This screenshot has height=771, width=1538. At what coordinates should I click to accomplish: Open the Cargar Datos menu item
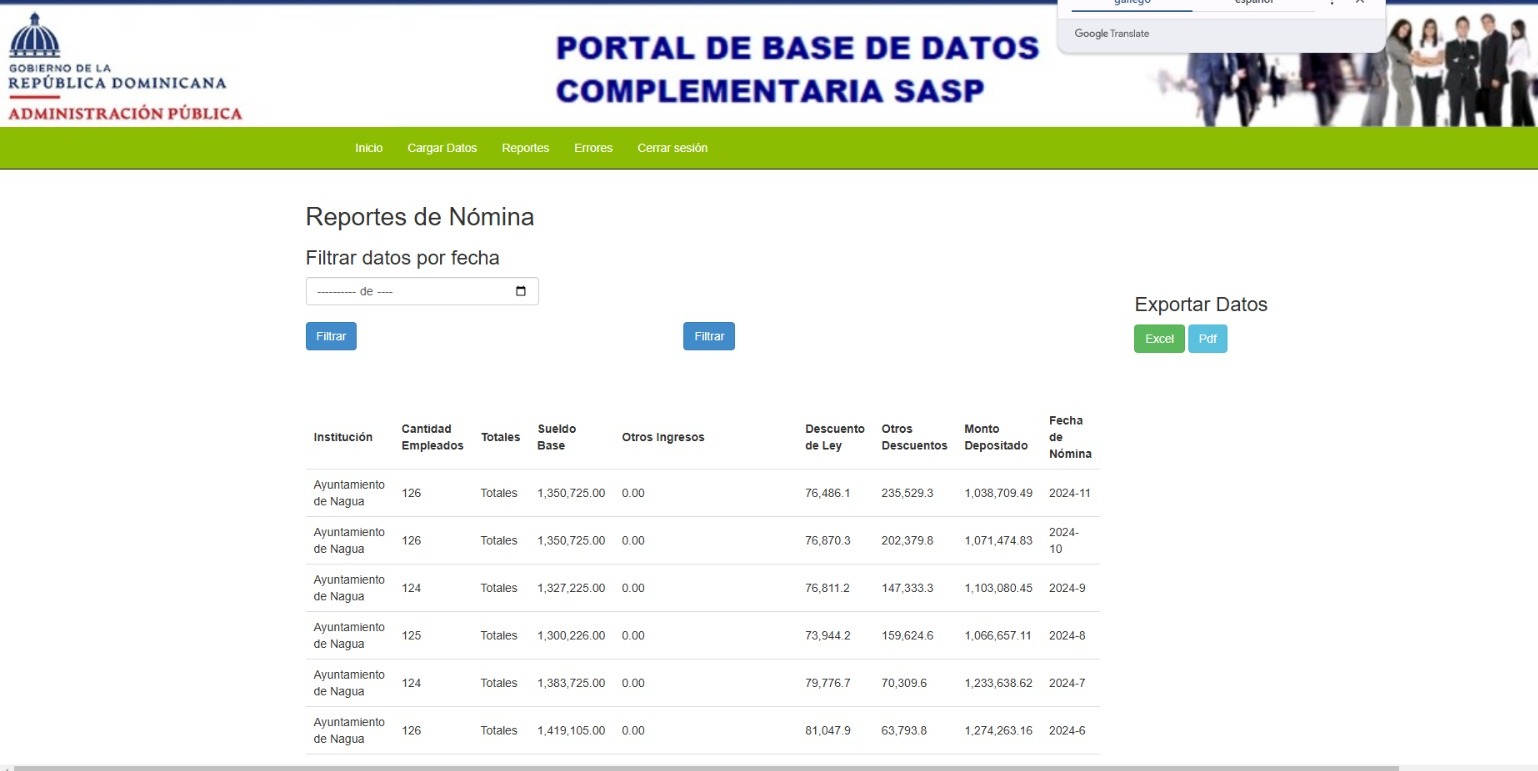click(442, 148)
